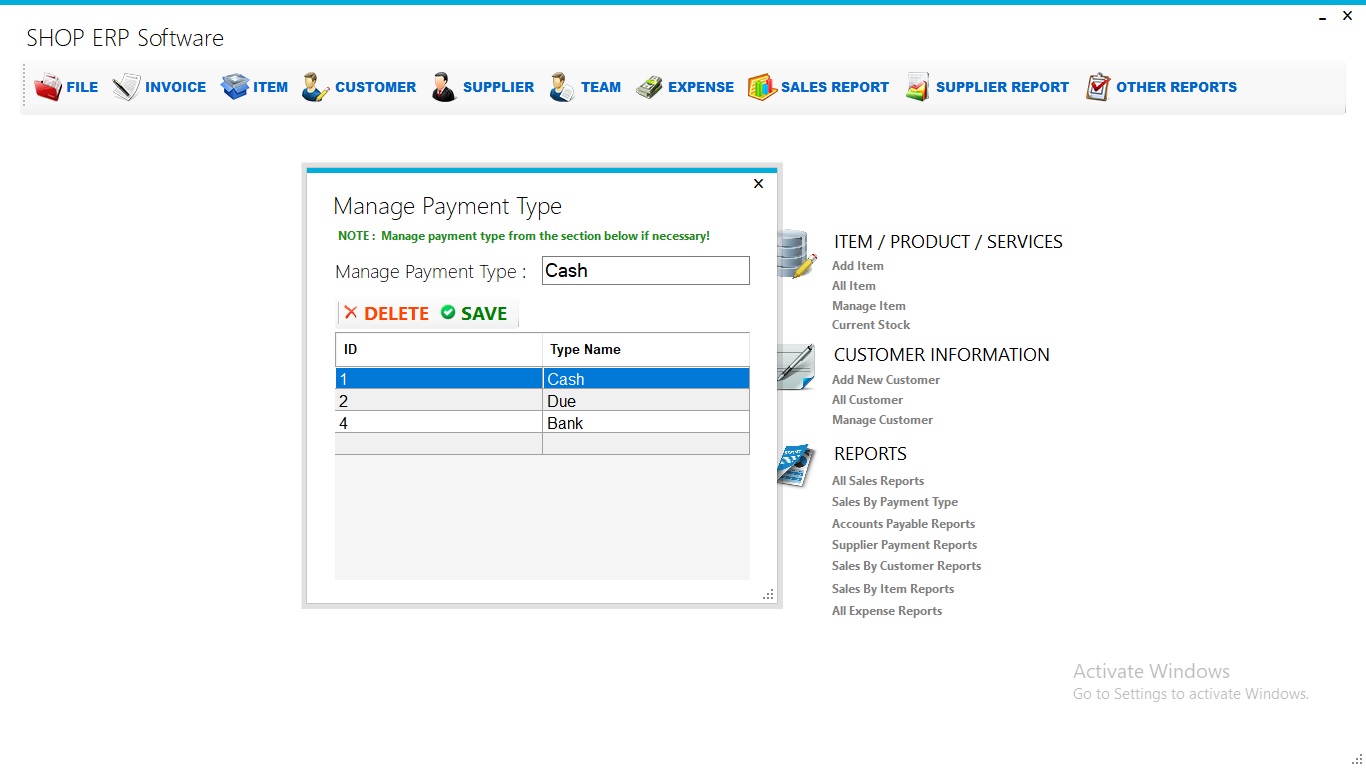Open the Add New Customer link
This screenshot has width=1366, height=768.
pos(885,379)
